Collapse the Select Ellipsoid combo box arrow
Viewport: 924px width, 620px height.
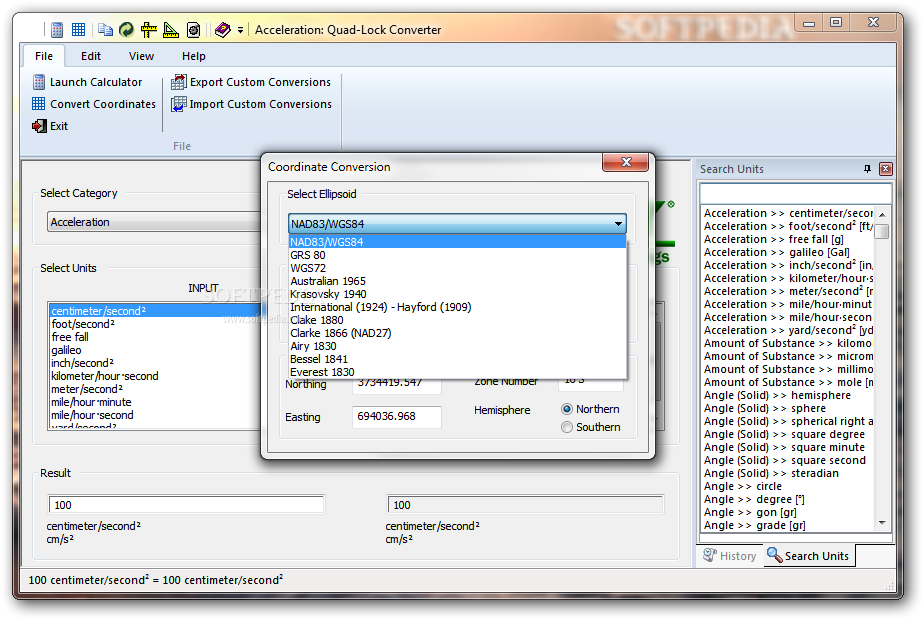coord(618,224)
